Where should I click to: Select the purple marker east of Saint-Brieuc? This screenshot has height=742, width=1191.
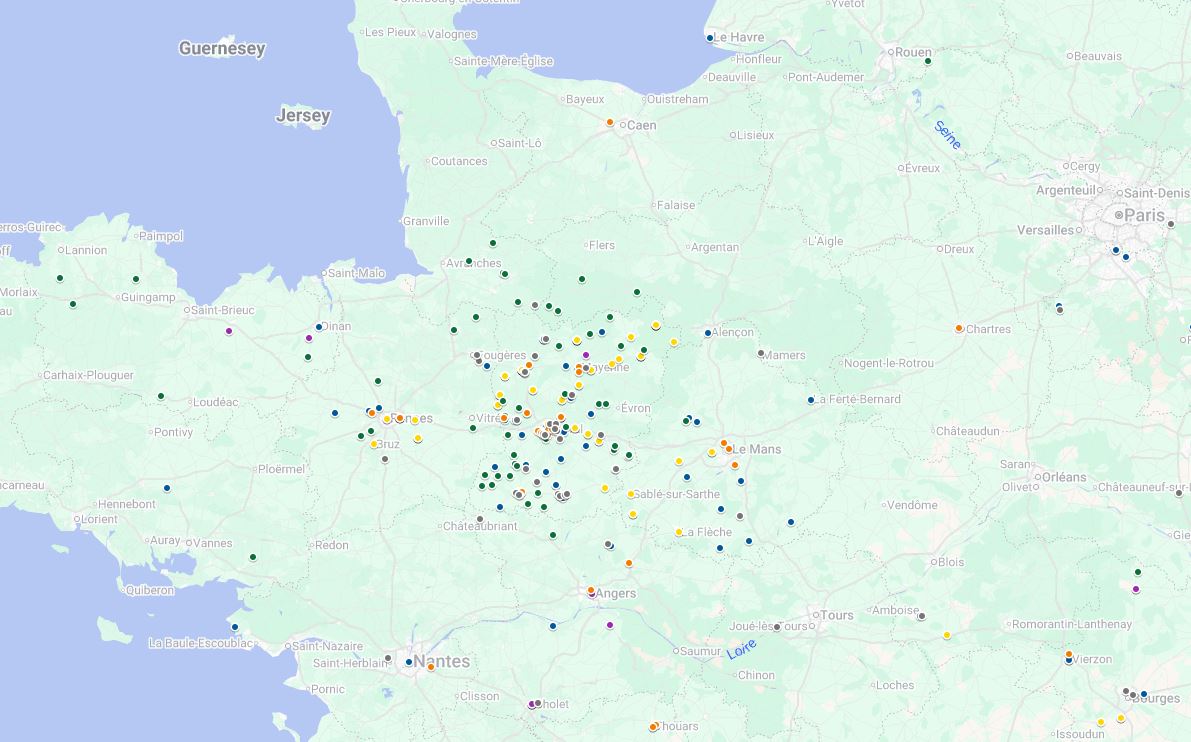[x=229, y=331]
